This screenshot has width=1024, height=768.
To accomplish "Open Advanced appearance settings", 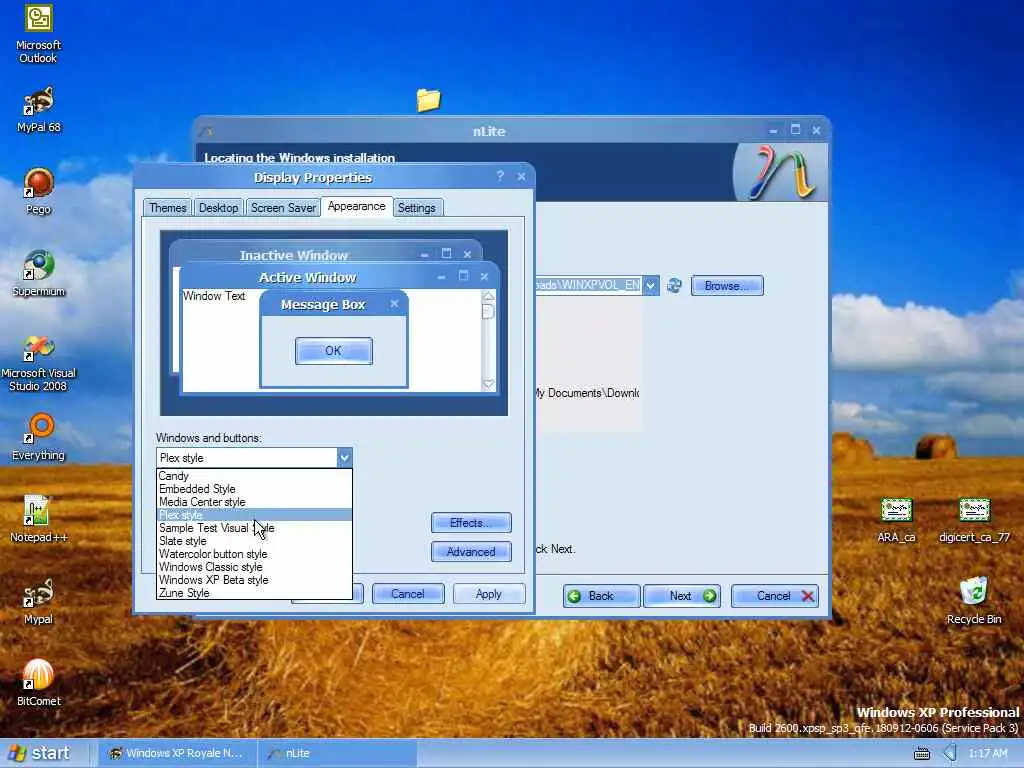I will coord(471,552).
